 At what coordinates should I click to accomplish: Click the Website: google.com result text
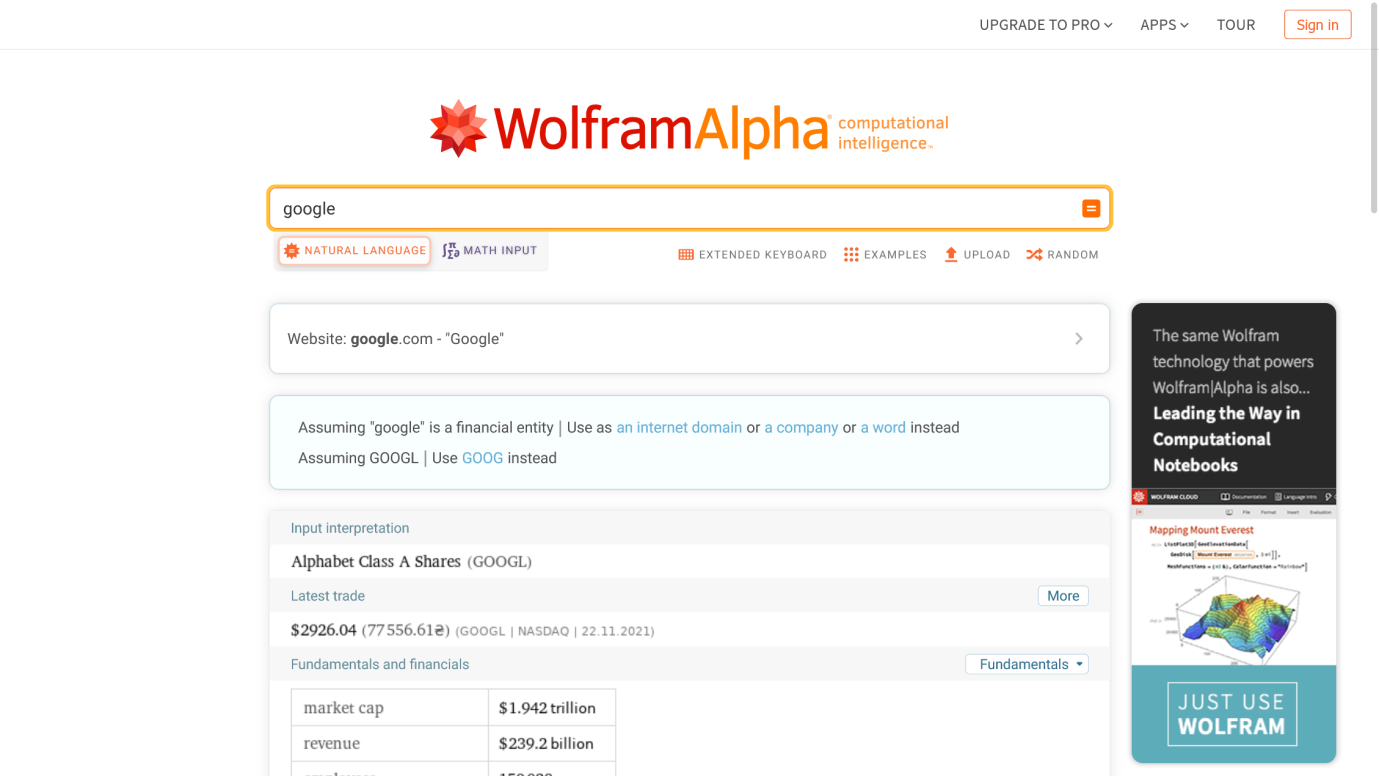(x=395, y=339)
